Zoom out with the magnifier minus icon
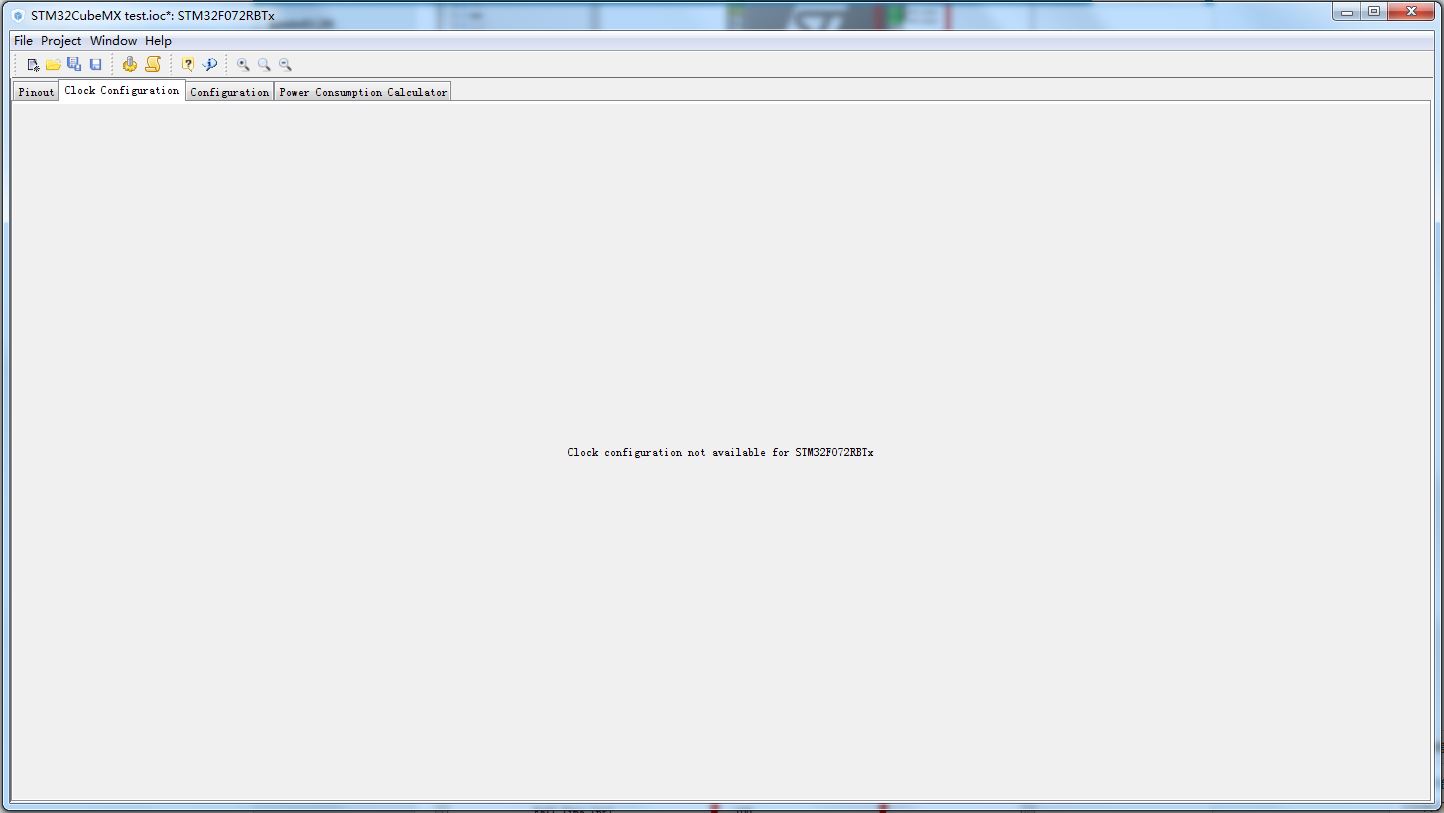The width and height of the screenshot is (1444, 813). click(285, 65)
